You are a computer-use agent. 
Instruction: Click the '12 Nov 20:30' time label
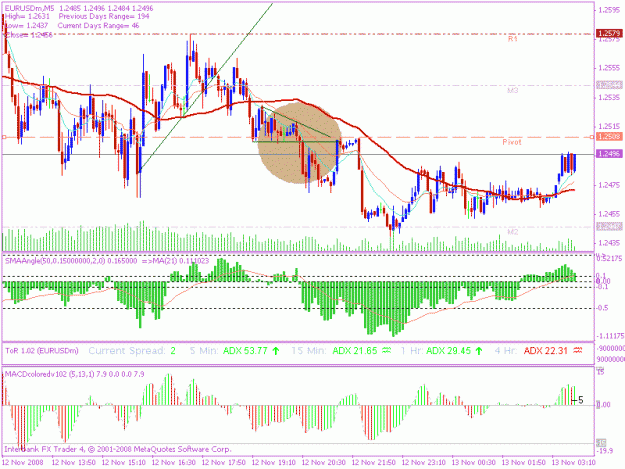tap(323, 463)
